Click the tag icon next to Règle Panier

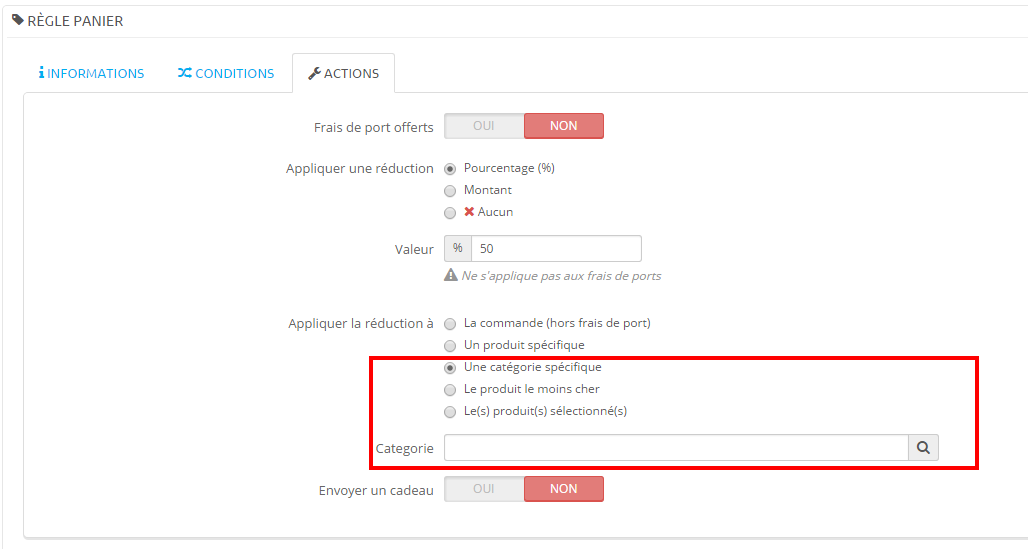pyautogui.click(x=18, y=20)
